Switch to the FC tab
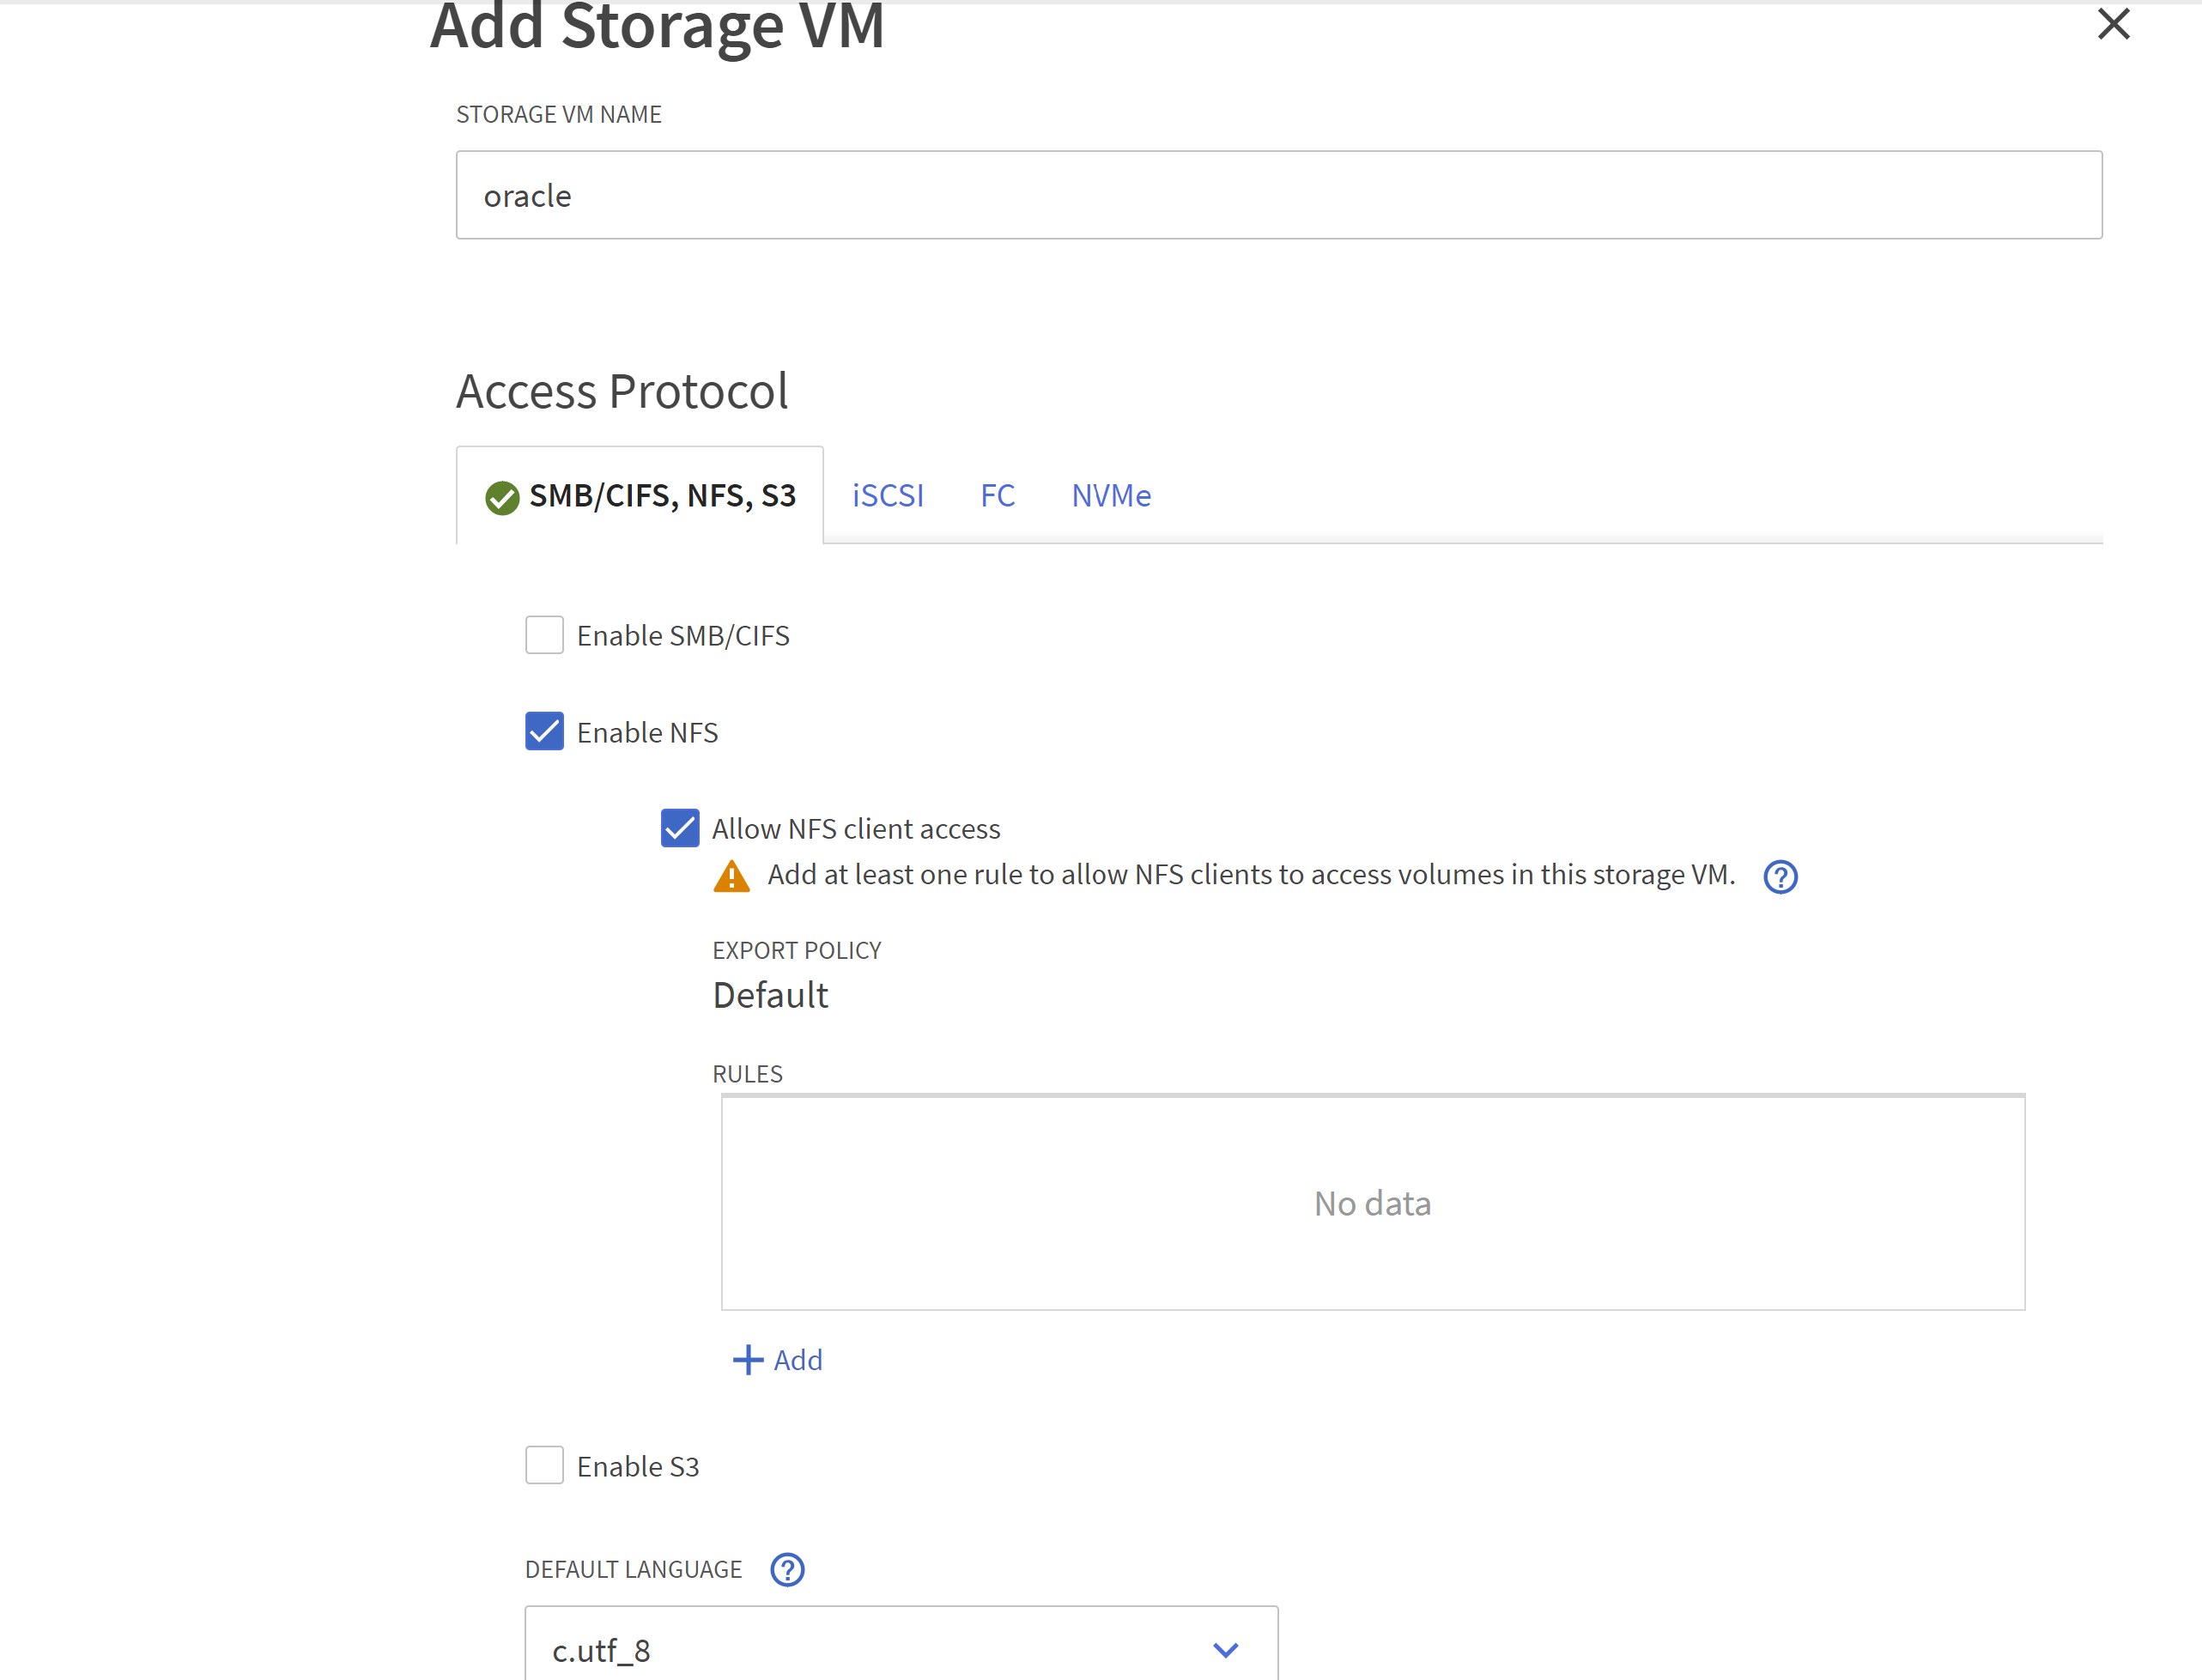The image size is (2202, 1680). coord(997,496)
